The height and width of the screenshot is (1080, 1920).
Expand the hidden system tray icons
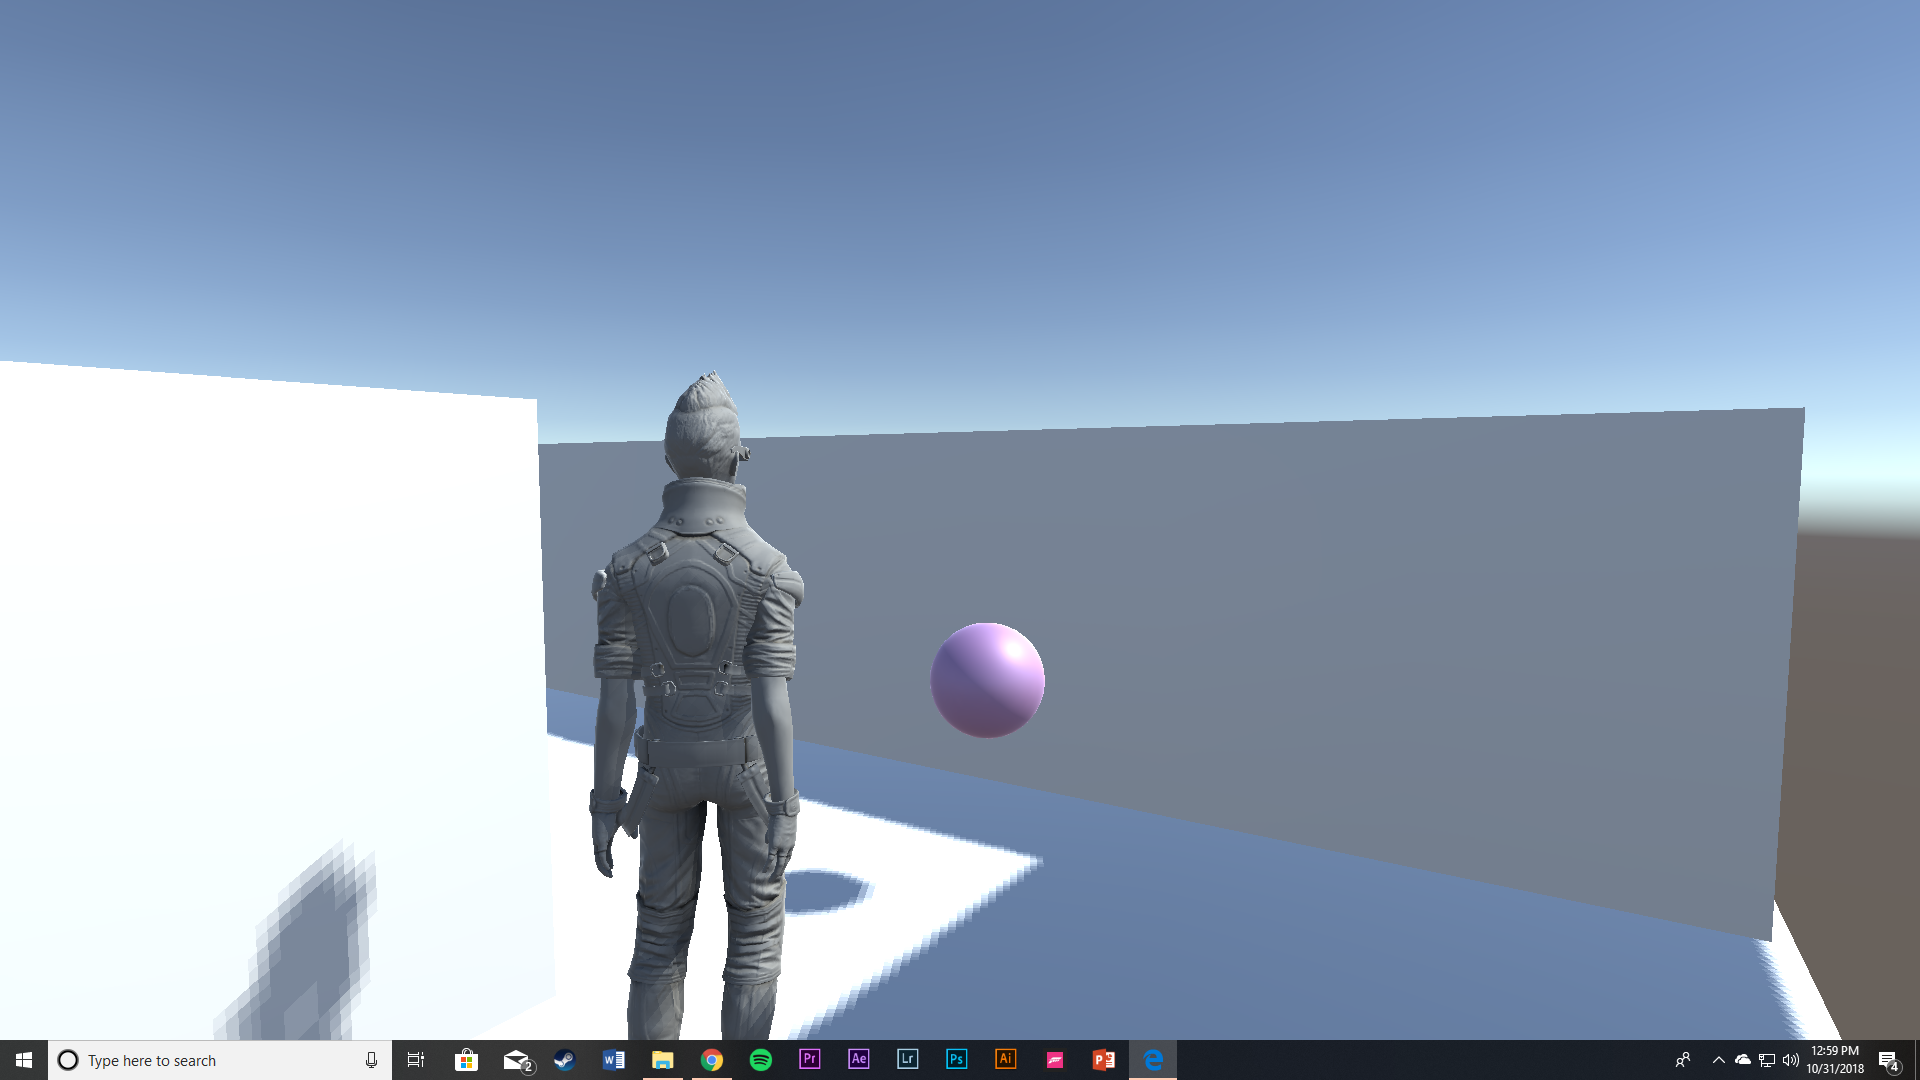1718,1060
